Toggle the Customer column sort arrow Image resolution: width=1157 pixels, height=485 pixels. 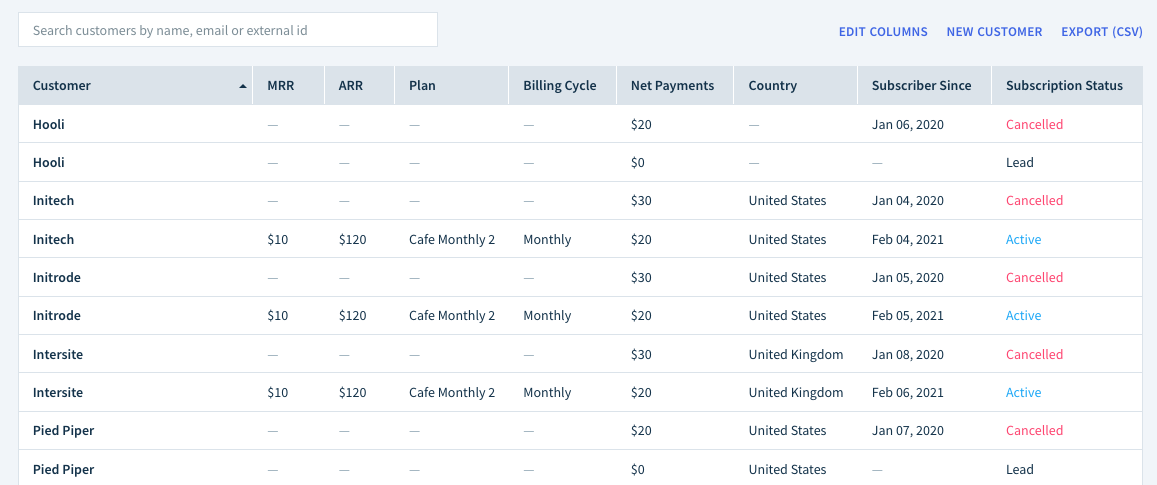click(243, 86)
